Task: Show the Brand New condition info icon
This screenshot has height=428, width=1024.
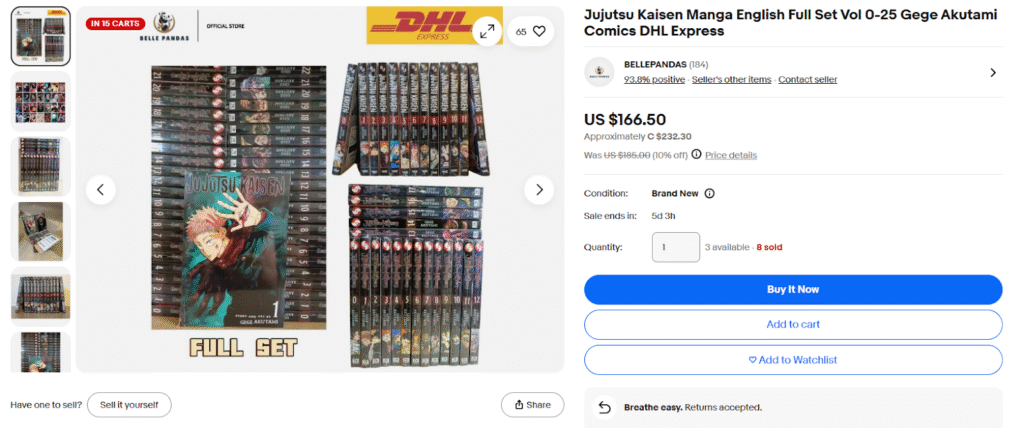Action: pos(709,193)
